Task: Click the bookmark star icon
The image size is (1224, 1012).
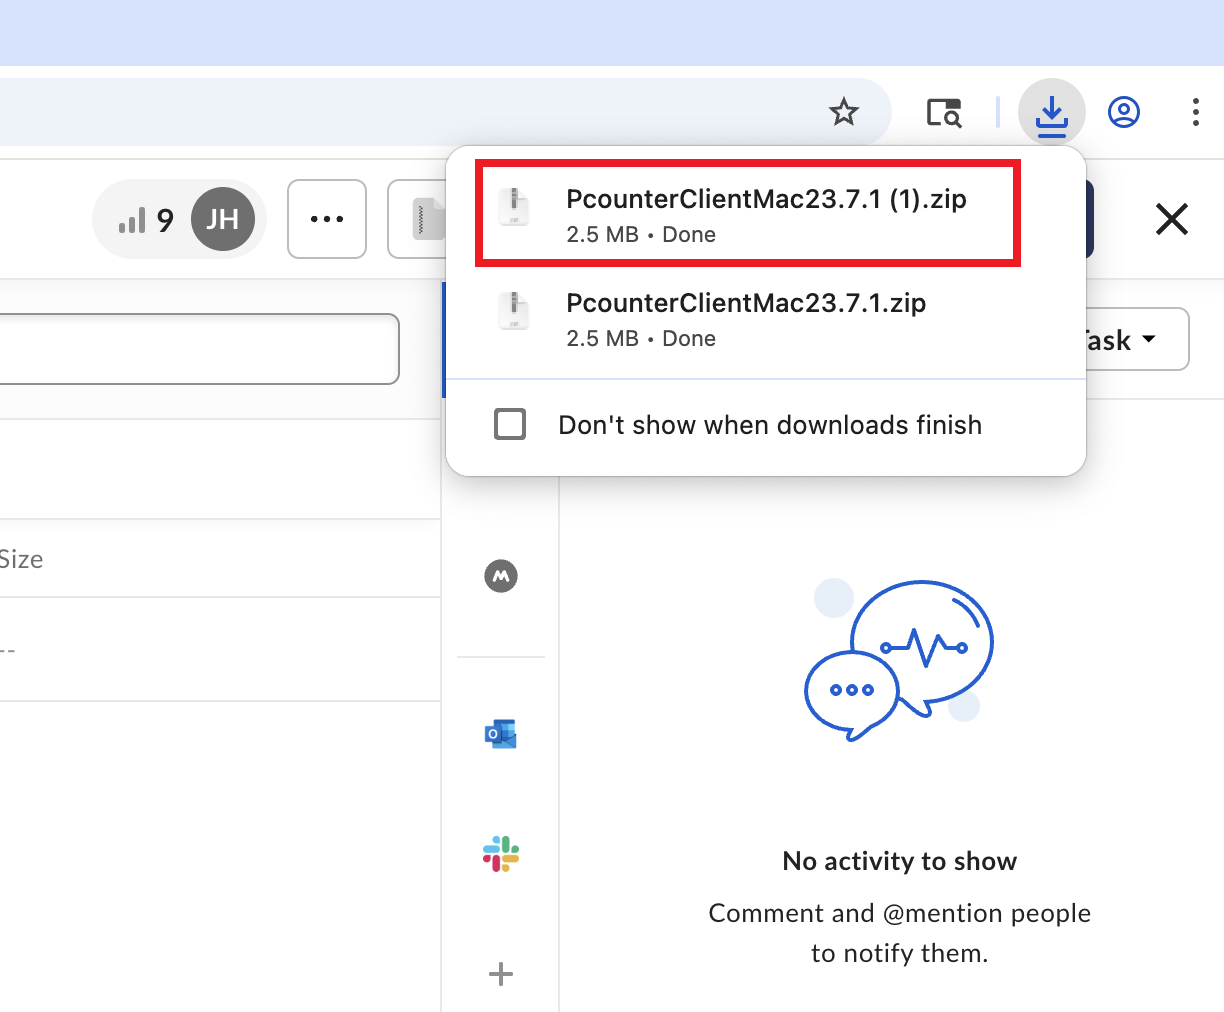Action: pos(844,112)
